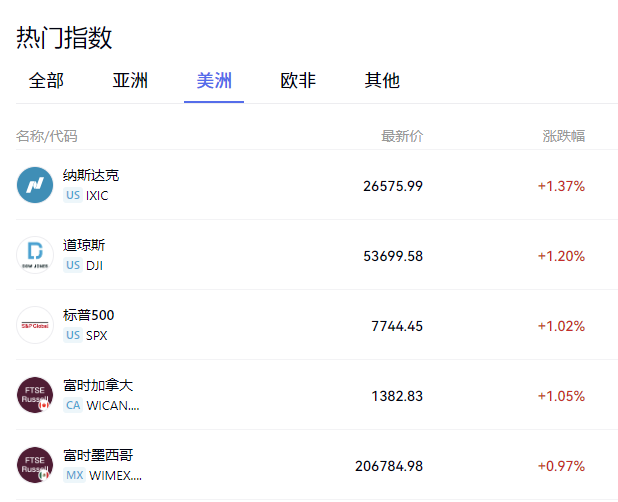Click the +0.97% change value
This screenshot has width=618, height=502.
coord(561,466)
